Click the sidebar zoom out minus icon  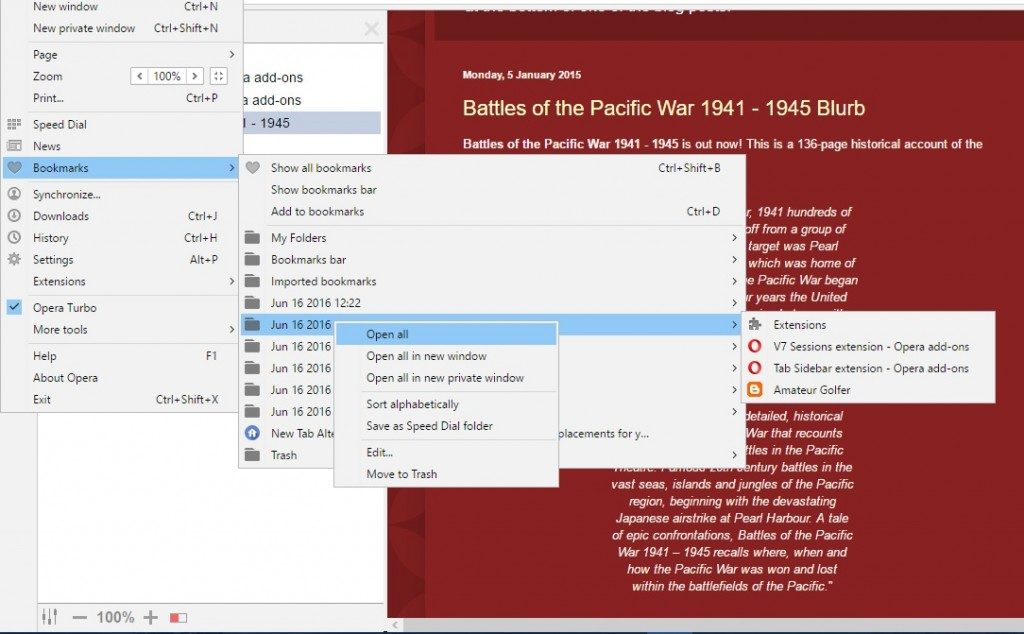(x=80, y=617)
